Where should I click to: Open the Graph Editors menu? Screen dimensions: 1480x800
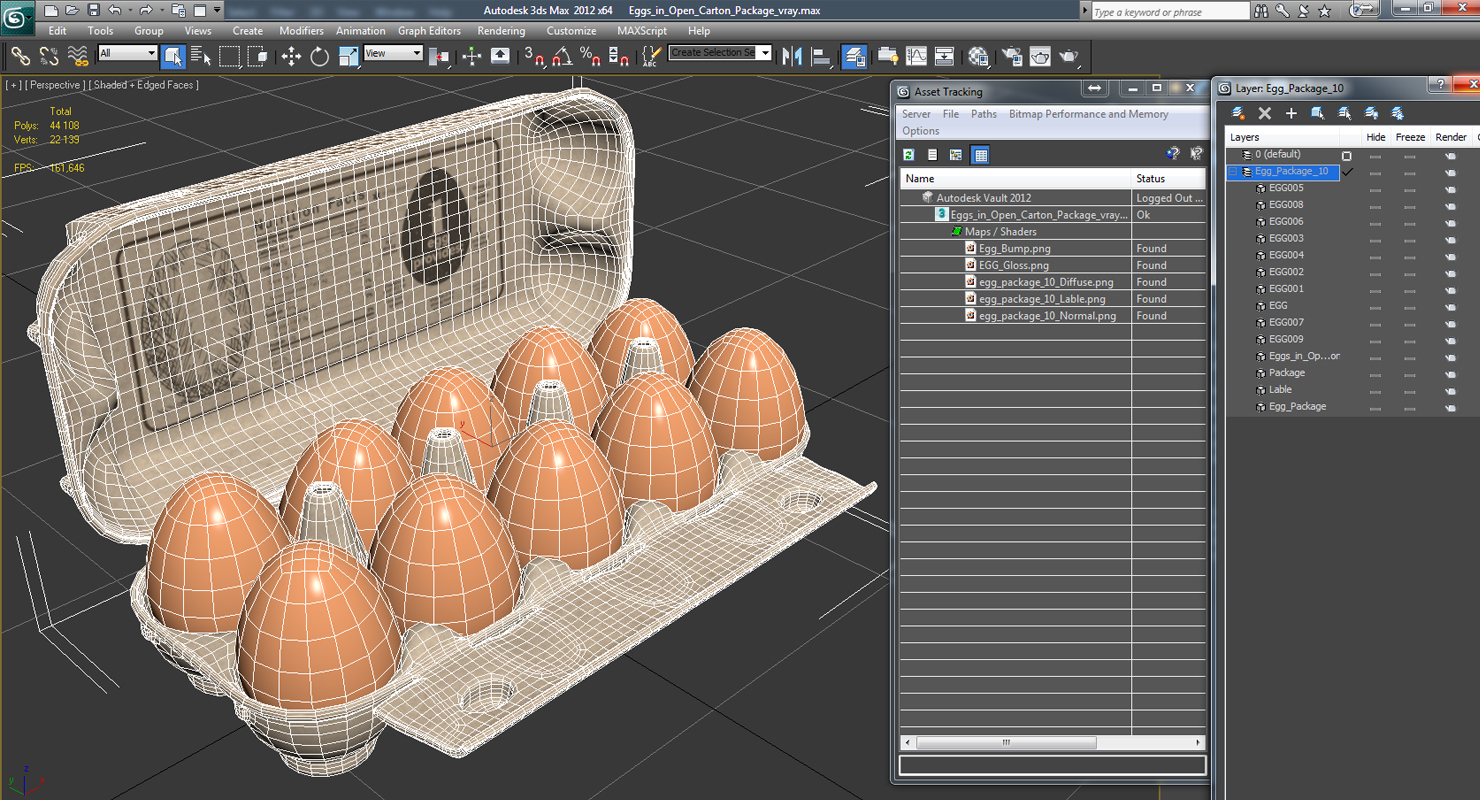point(429,31)
